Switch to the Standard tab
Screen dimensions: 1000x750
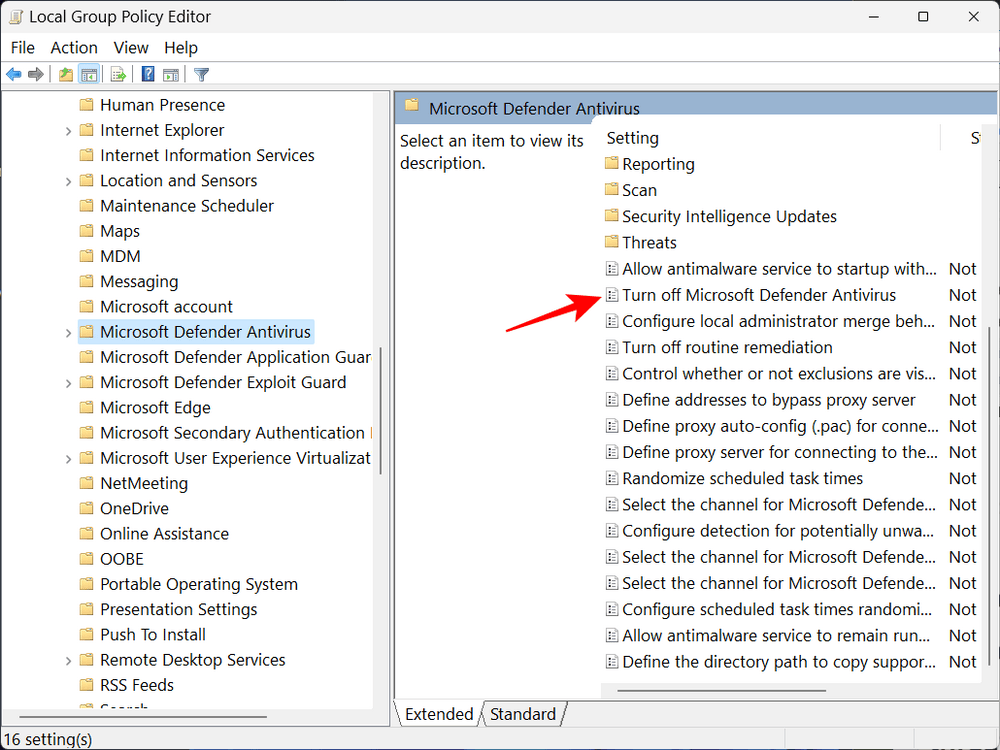coord(522,714)
